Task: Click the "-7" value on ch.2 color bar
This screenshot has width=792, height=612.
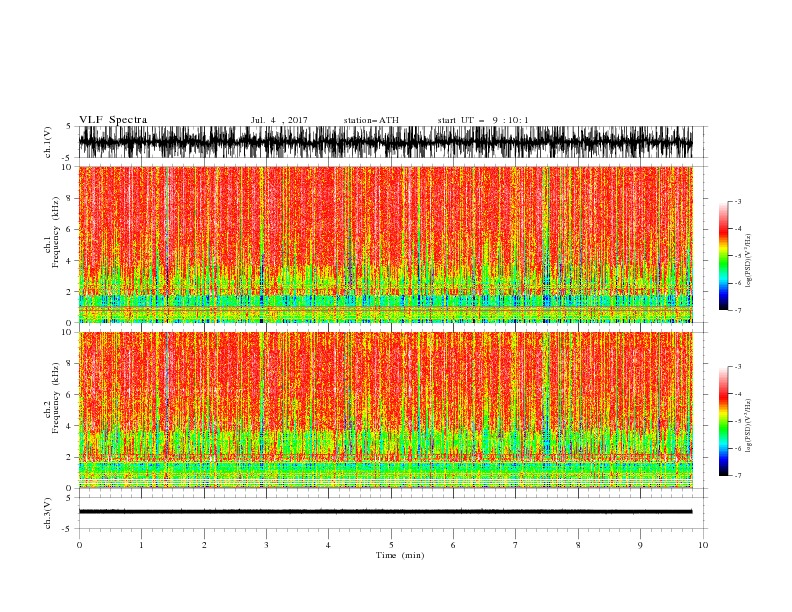Action: click(737, 476)
